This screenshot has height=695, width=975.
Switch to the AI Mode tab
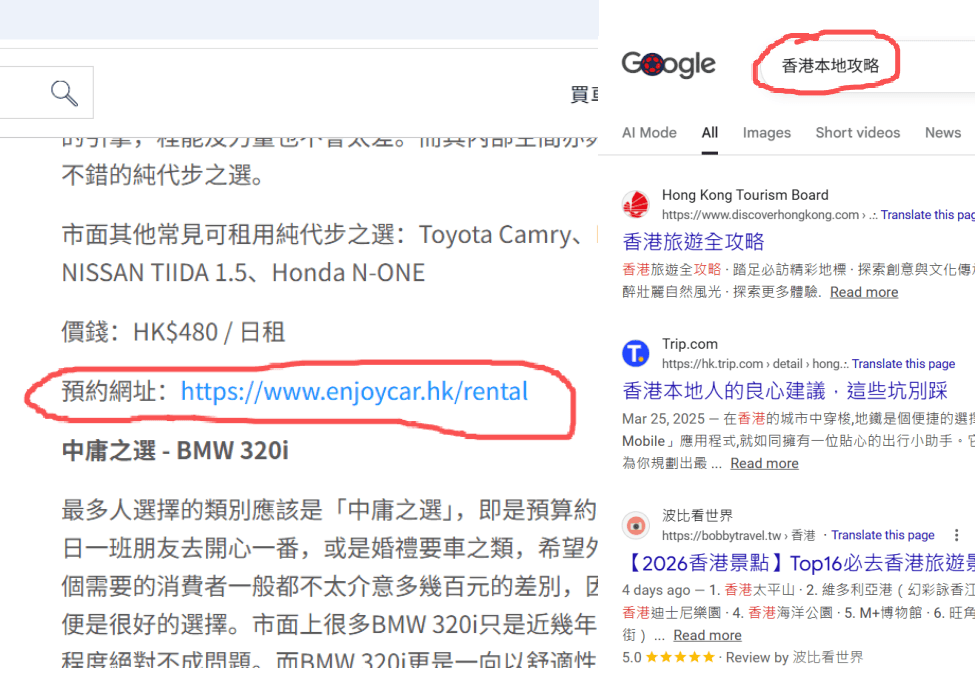click(649, 132)
